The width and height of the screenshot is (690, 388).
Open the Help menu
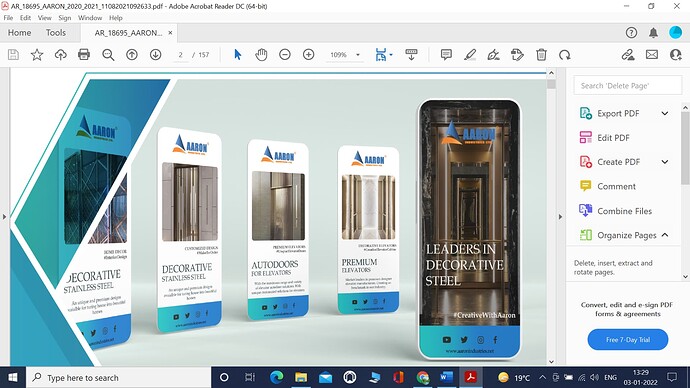click(x=116, y=18)
